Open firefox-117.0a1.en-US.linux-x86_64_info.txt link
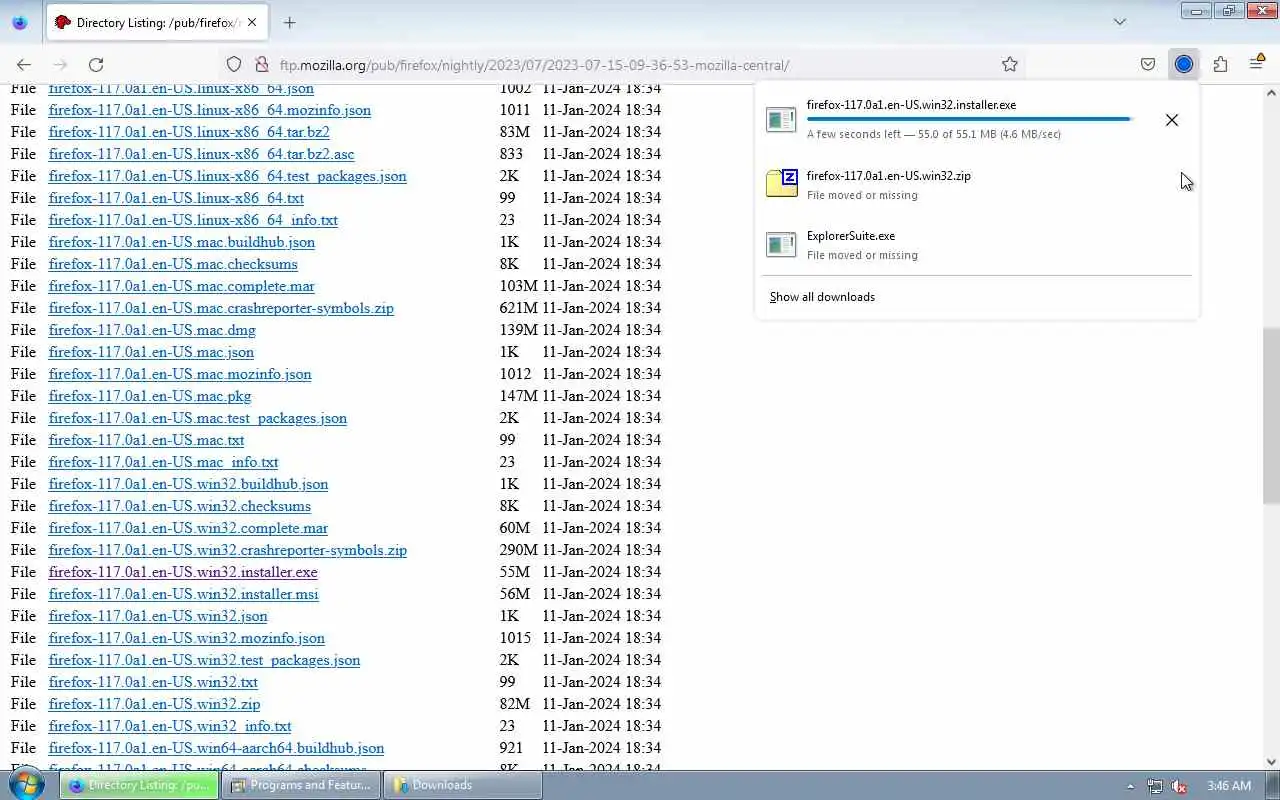Viewport: 1280px width, 800px height. pyautogui.click(x=193, y=220)
